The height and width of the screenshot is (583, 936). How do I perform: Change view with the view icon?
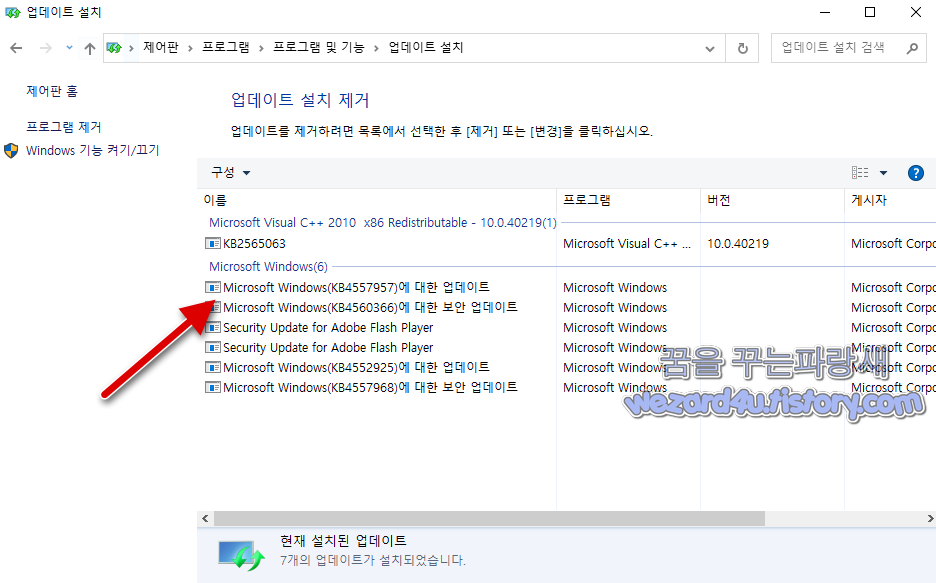860,173
